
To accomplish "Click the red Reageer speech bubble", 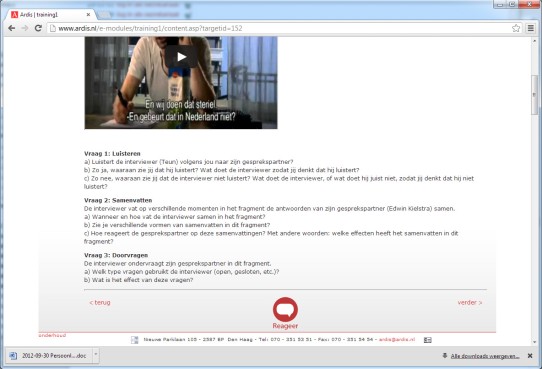I will [285, 310].
